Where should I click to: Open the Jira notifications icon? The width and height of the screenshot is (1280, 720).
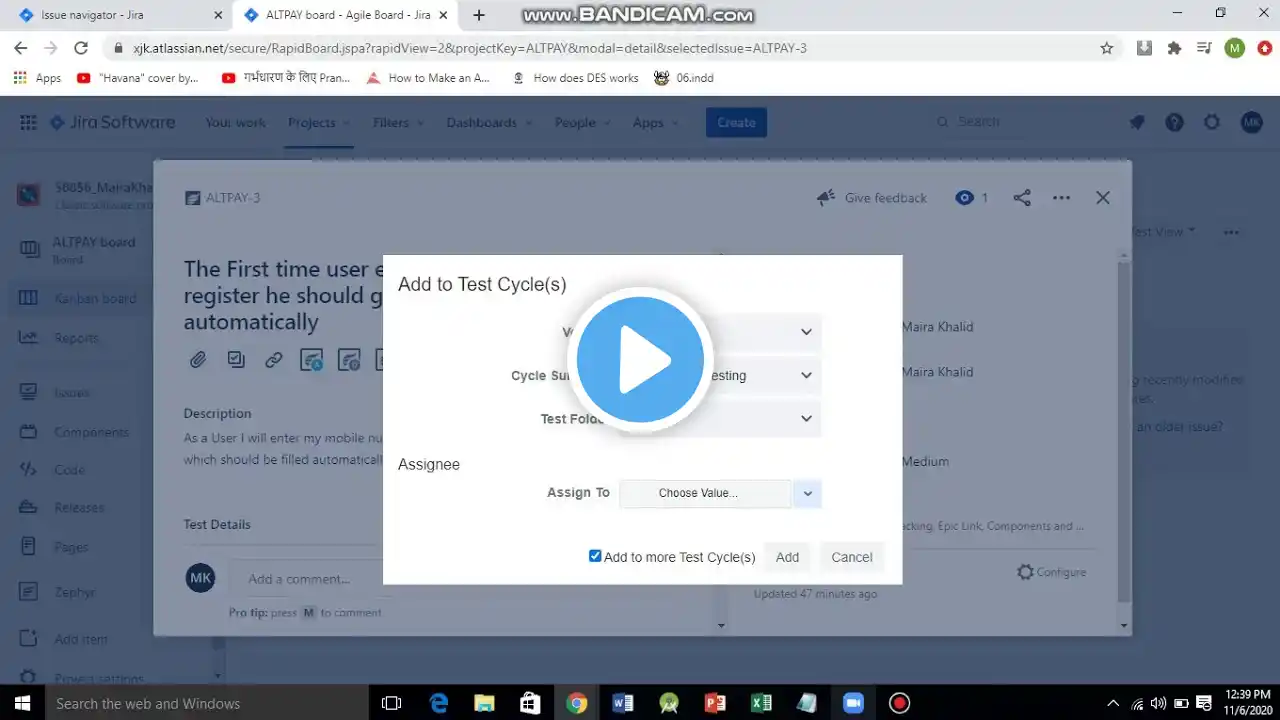pos(1137,123)
